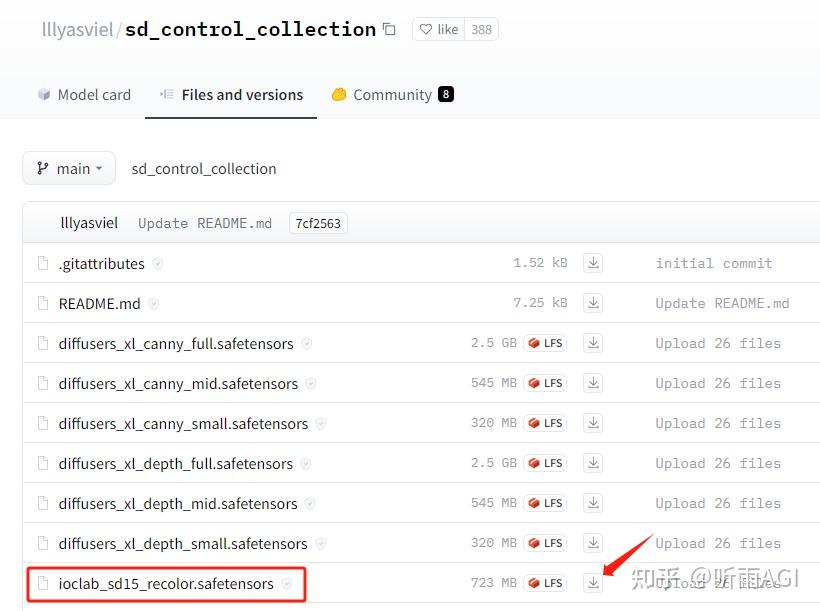This screenshot has height=611, width=820.
Task: Download diffusers_xl_canny_mid.safetensors
Action: click(x=593, y=383)
